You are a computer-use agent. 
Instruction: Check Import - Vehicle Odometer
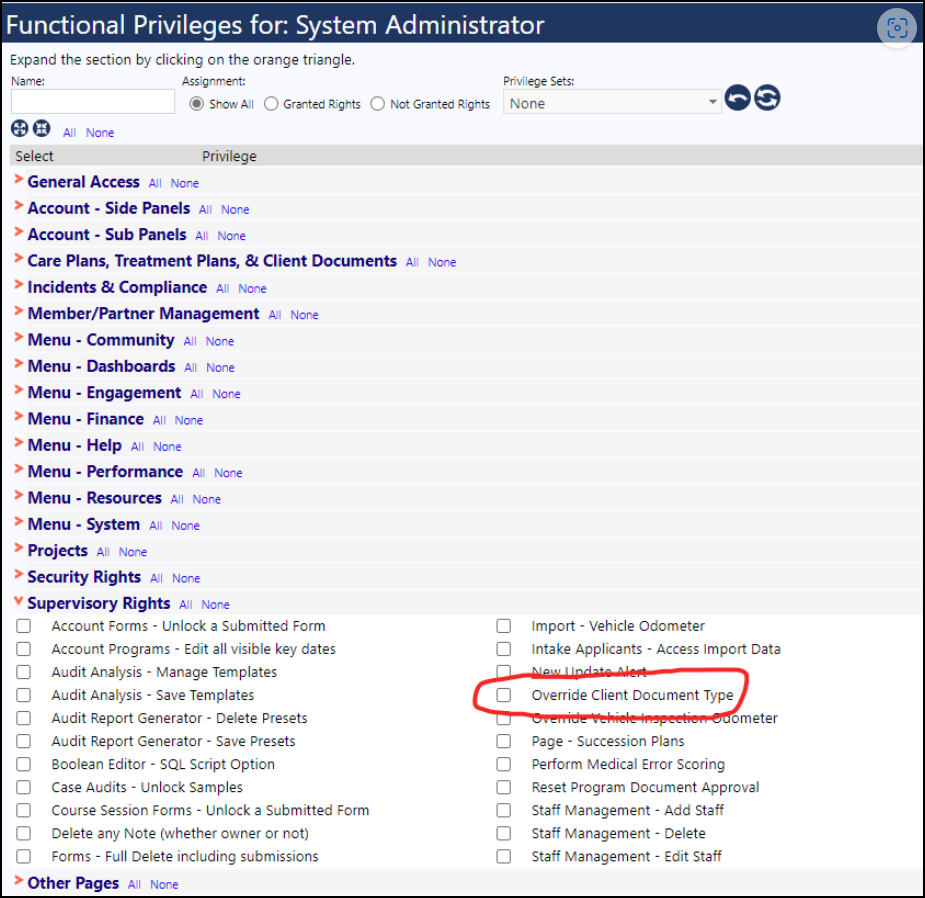point(504,626)
